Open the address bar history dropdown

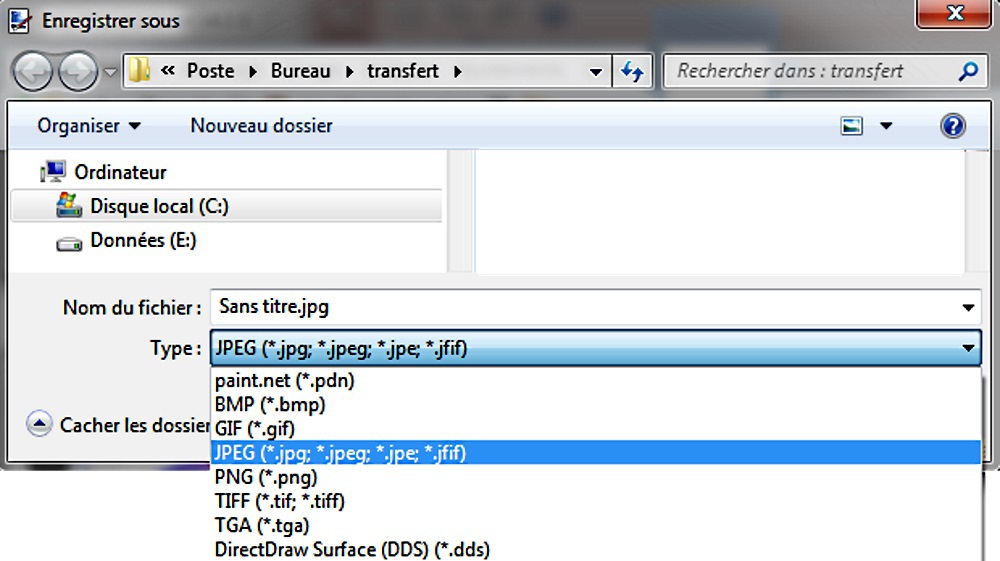596,71
